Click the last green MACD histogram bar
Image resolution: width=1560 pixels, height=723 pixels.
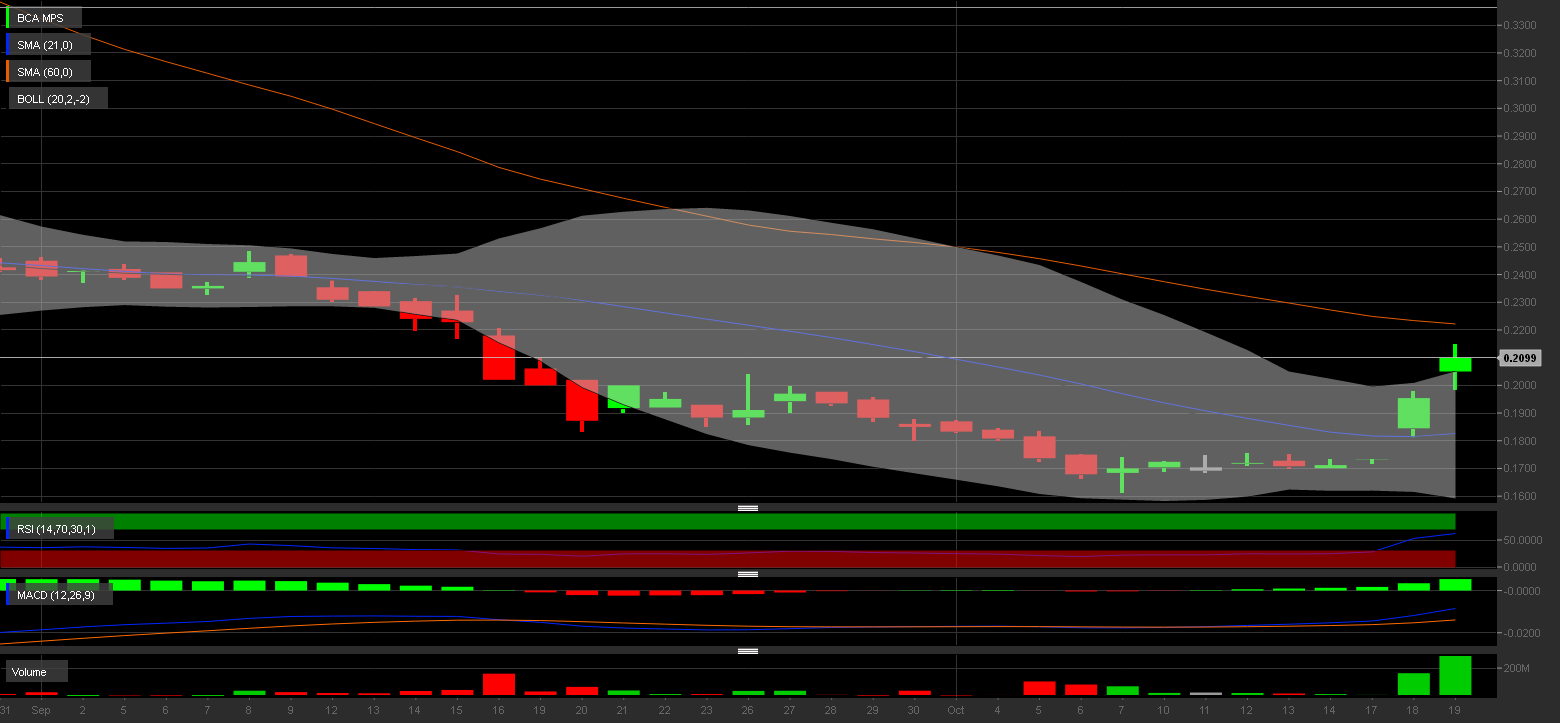point(1455,585)
